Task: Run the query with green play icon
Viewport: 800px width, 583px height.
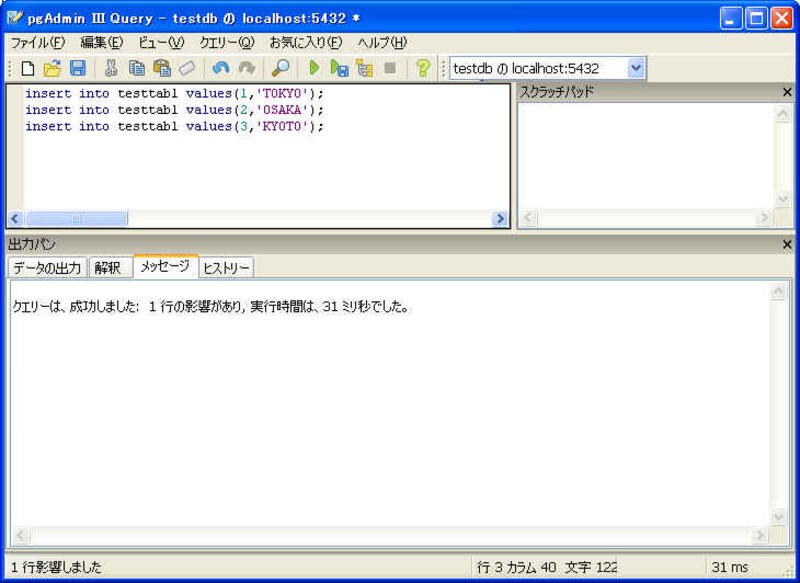Action: [314, 69]
